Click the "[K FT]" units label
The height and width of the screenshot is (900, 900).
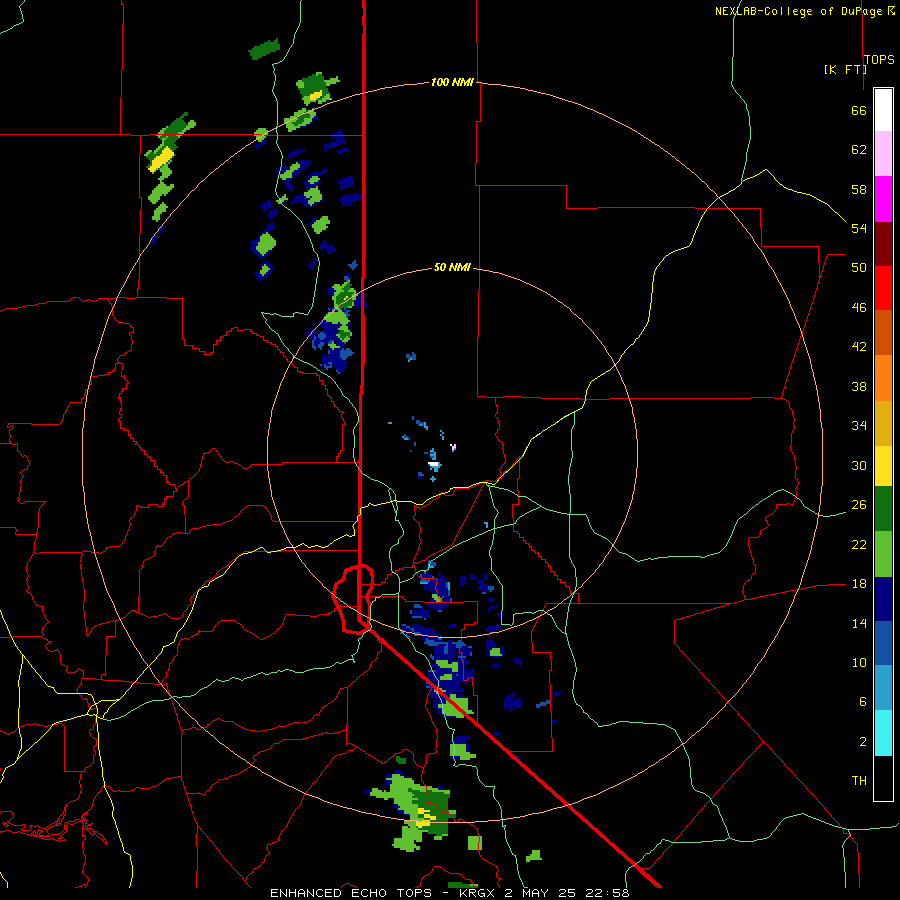(x=845, y=69)
